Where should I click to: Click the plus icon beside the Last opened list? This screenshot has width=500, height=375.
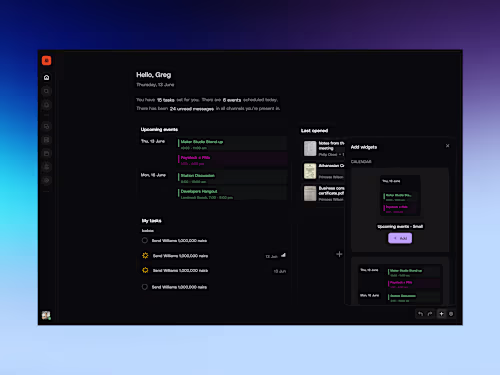(x=339, y=254)
